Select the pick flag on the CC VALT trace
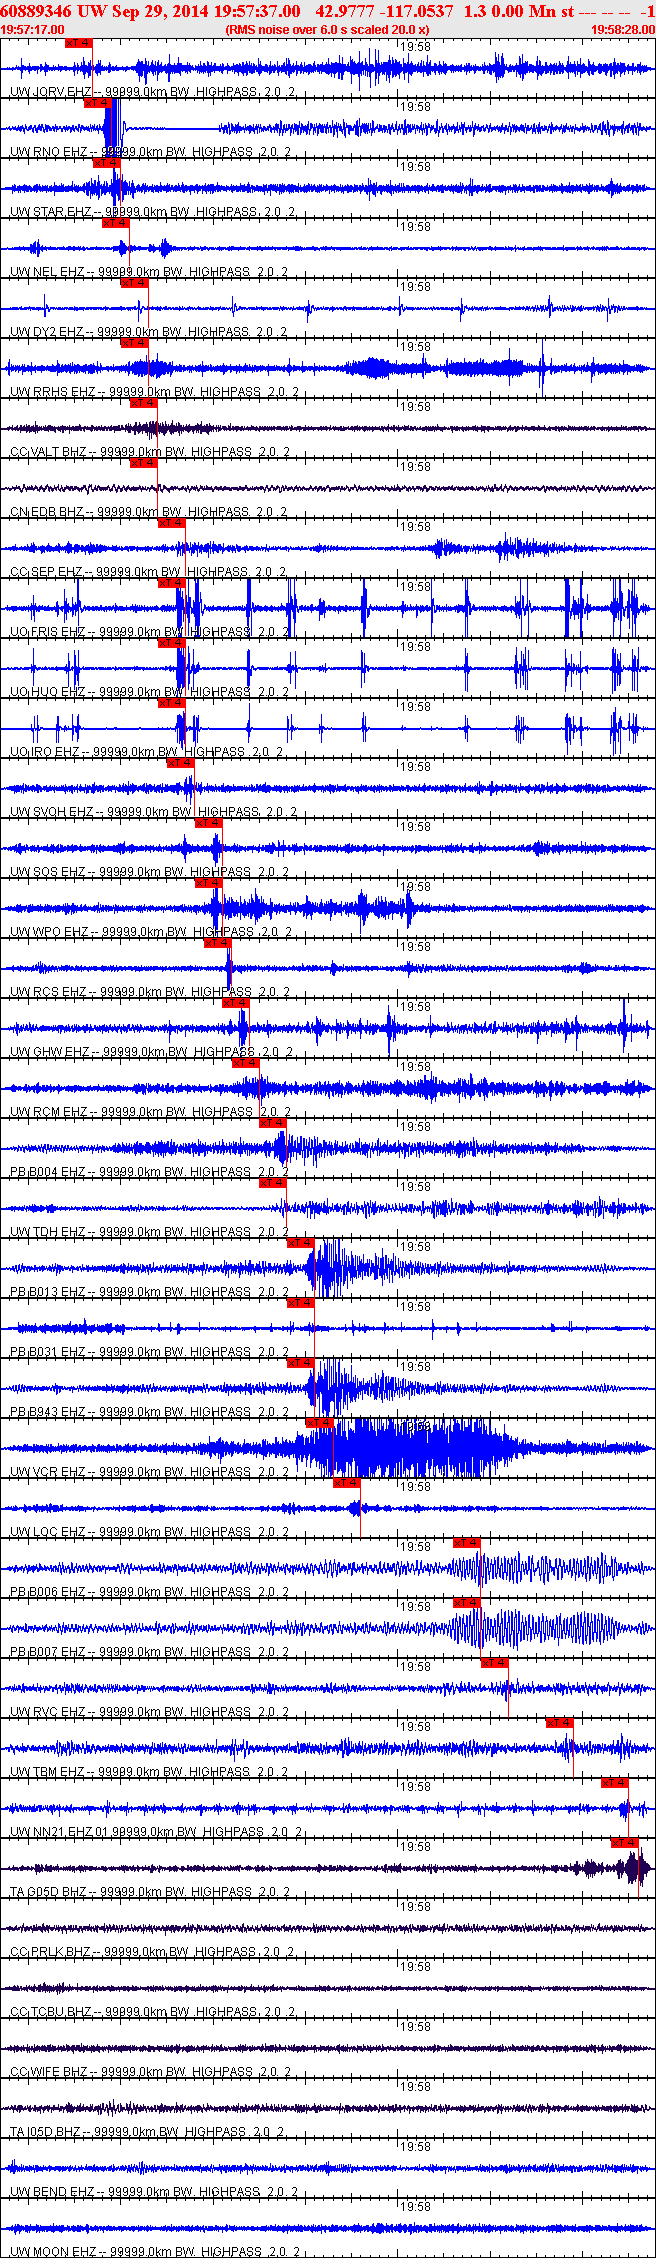 [144, 403]
